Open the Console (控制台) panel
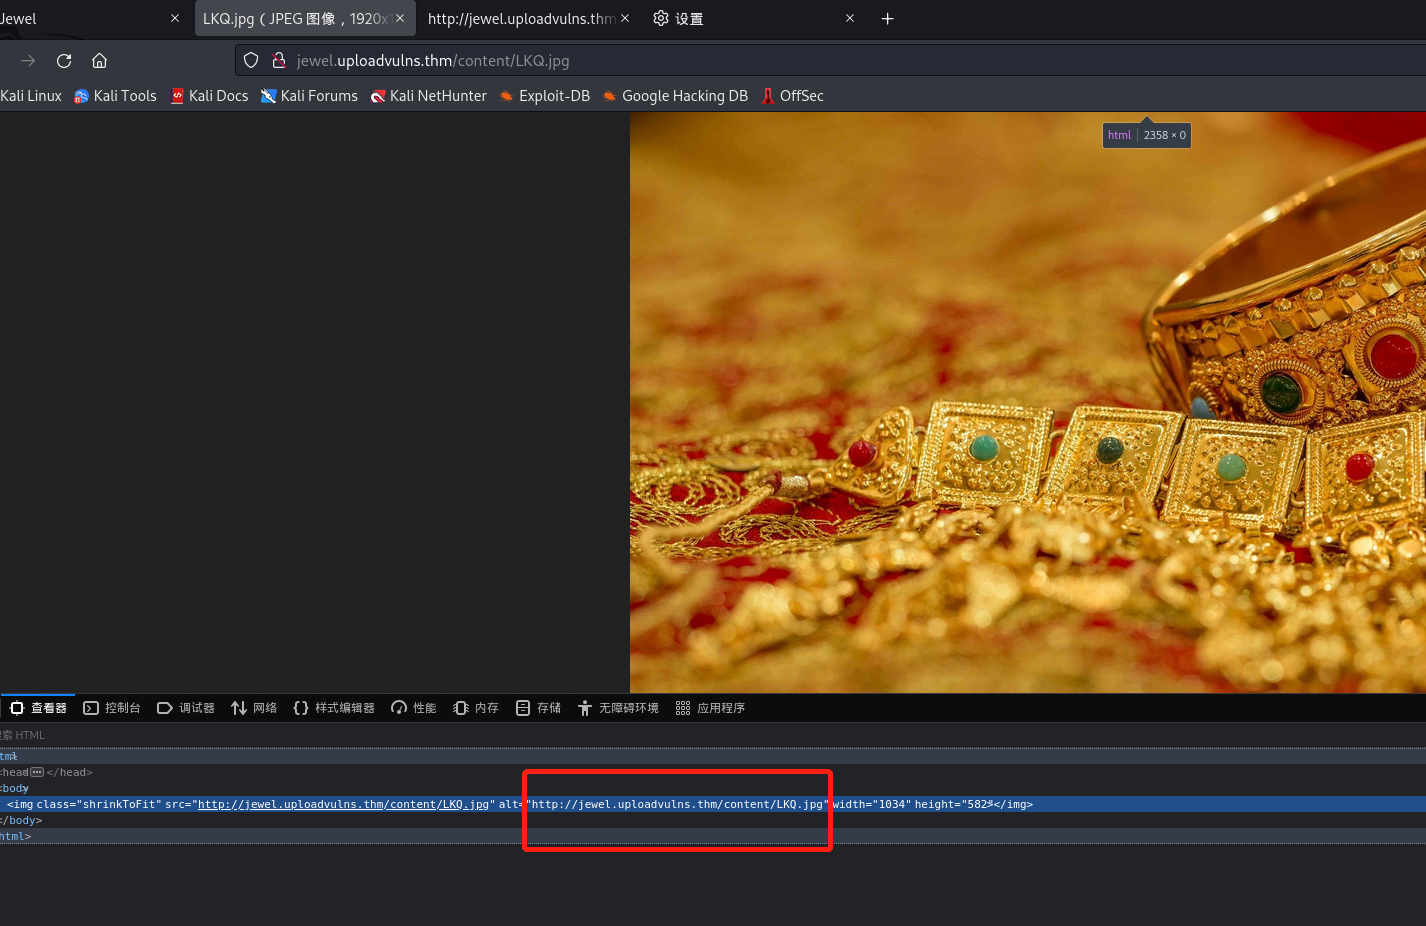This screenshot has height=926, width=1426. point(112,708)
